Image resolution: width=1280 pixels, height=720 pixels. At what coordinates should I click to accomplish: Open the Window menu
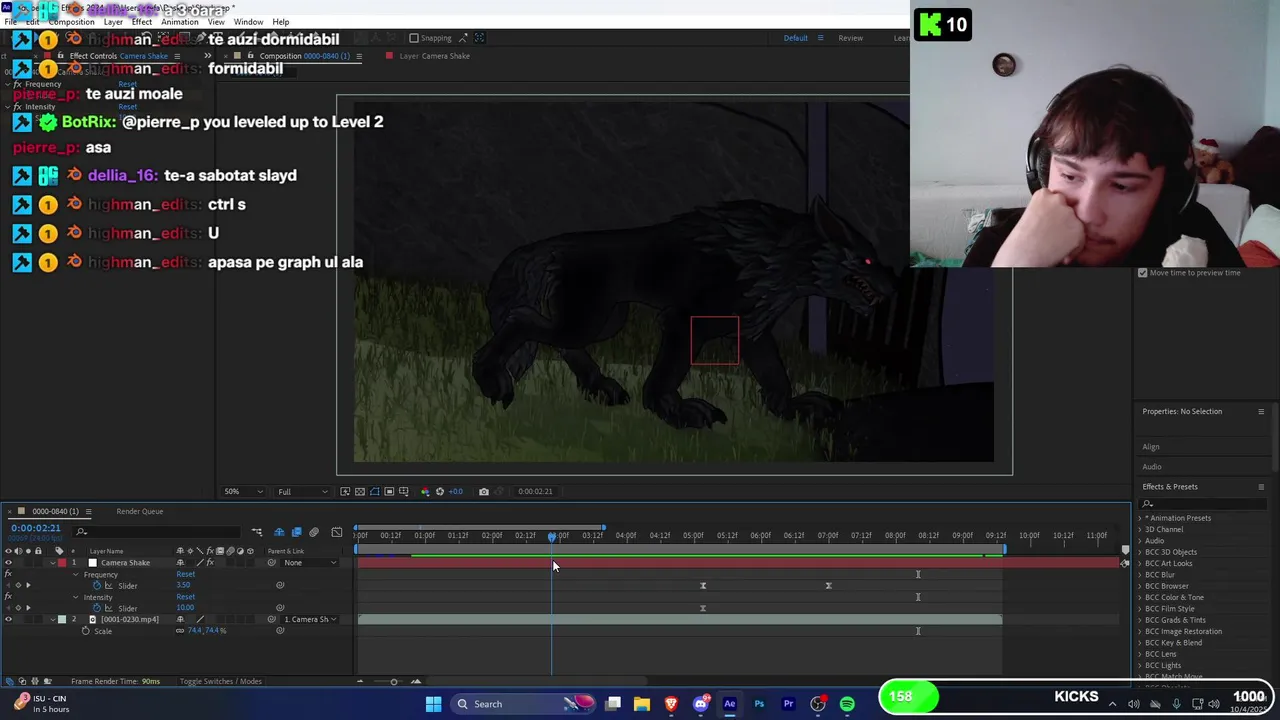coord(249,22)
